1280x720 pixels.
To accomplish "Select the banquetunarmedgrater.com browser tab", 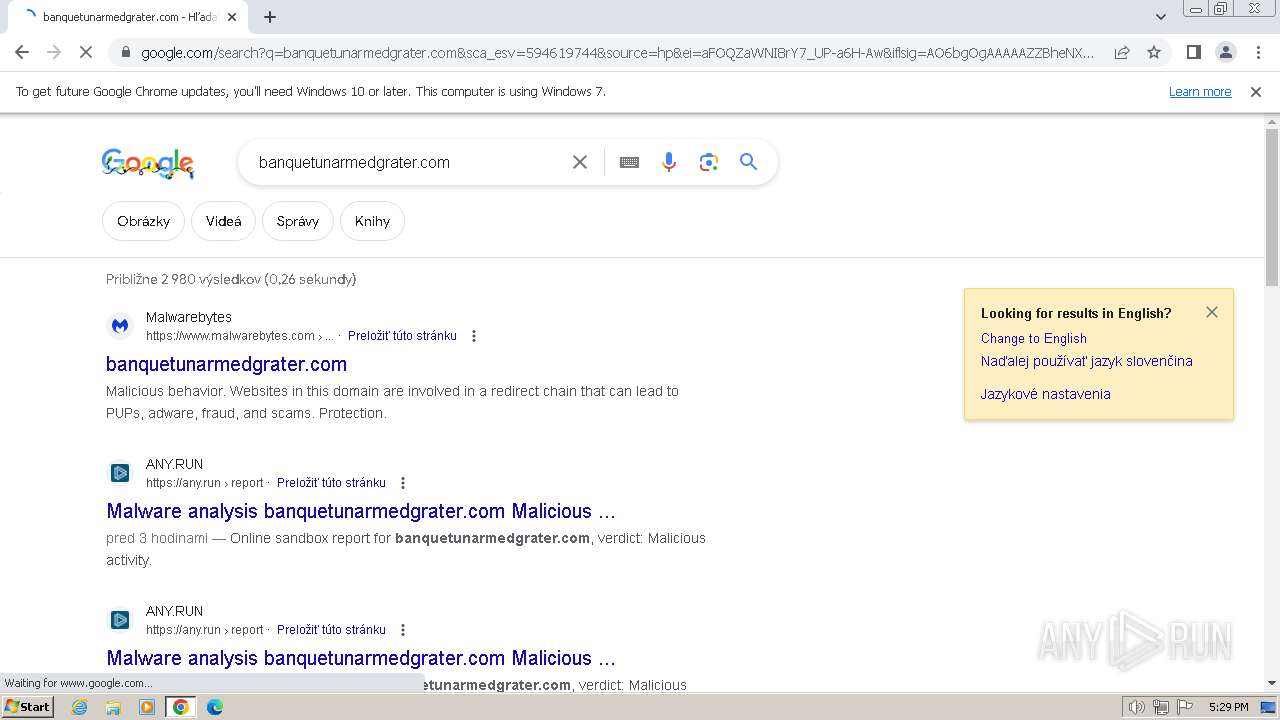I will [129, 17].
